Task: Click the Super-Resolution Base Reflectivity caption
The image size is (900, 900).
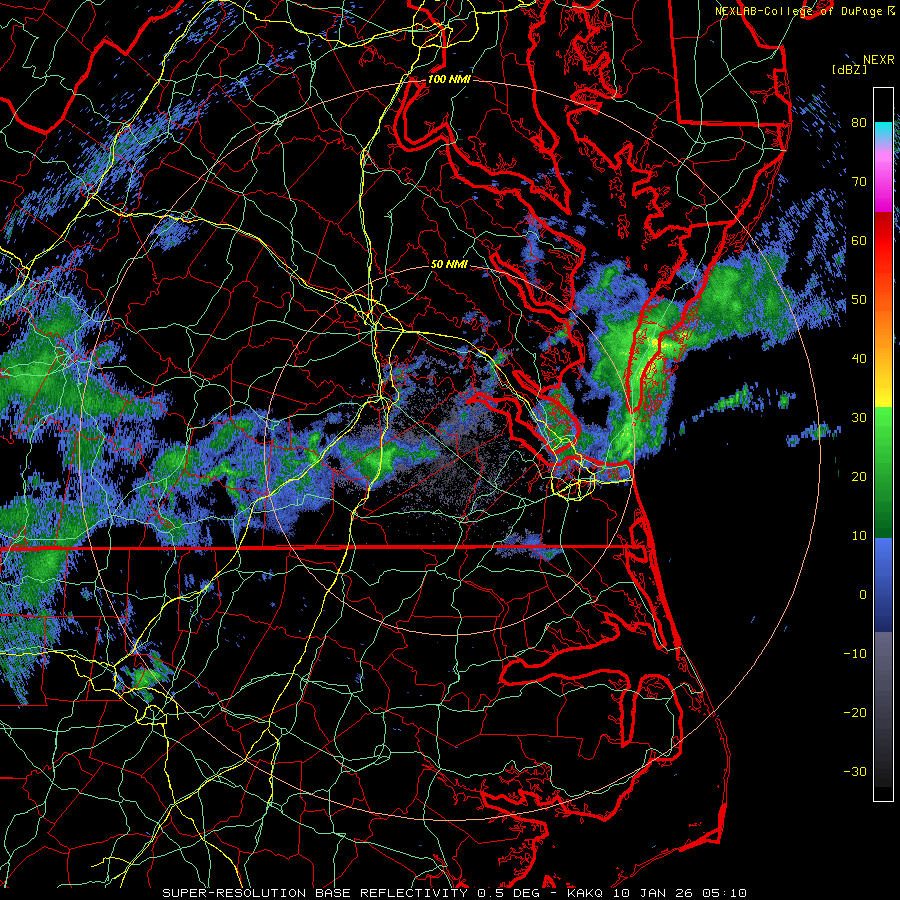Action: 315,893
